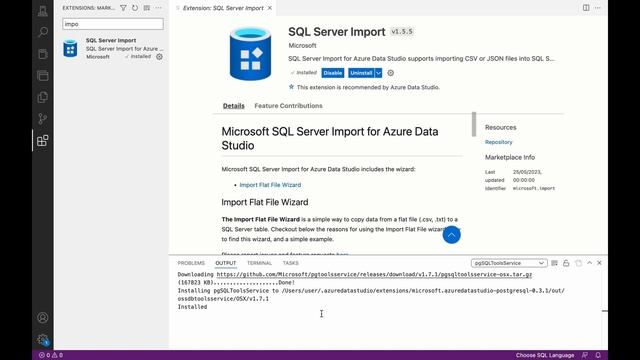The width and height of the screenshot is (640, 360).
Task: Open the Source Control view
Action: pos(42,119)
